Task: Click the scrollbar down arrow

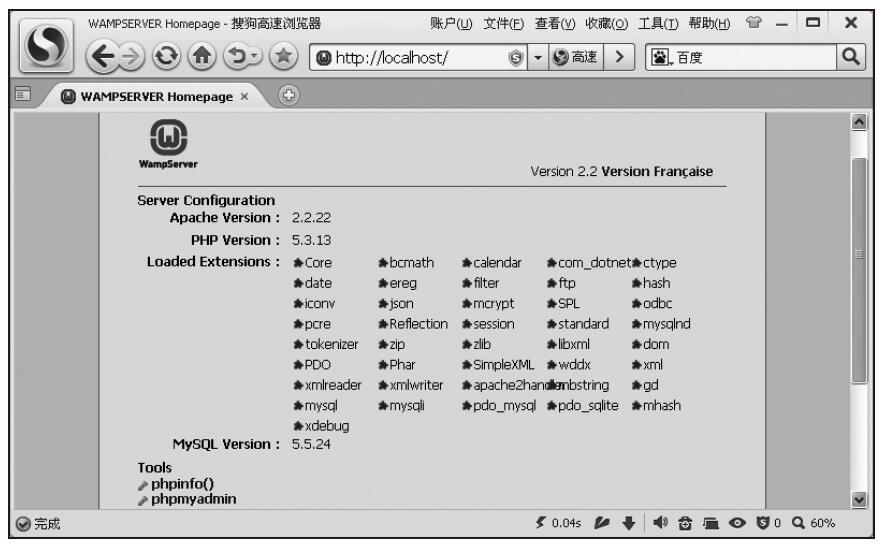Action: [x=859, y=499]
